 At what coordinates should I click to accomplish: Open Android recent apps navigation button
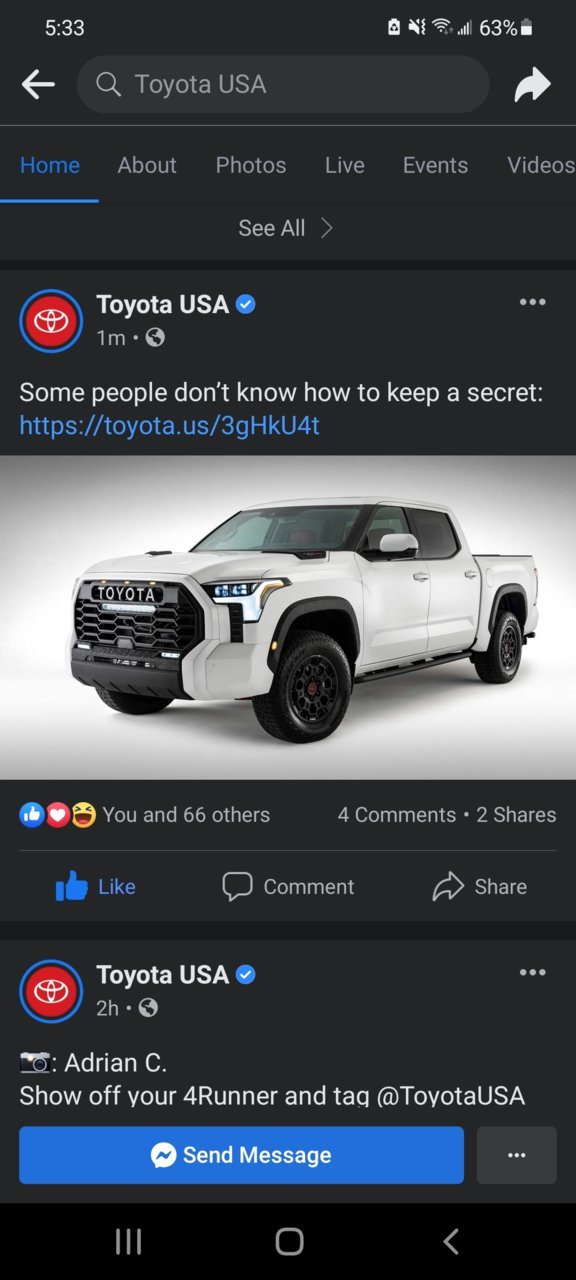coord(128,1241)
